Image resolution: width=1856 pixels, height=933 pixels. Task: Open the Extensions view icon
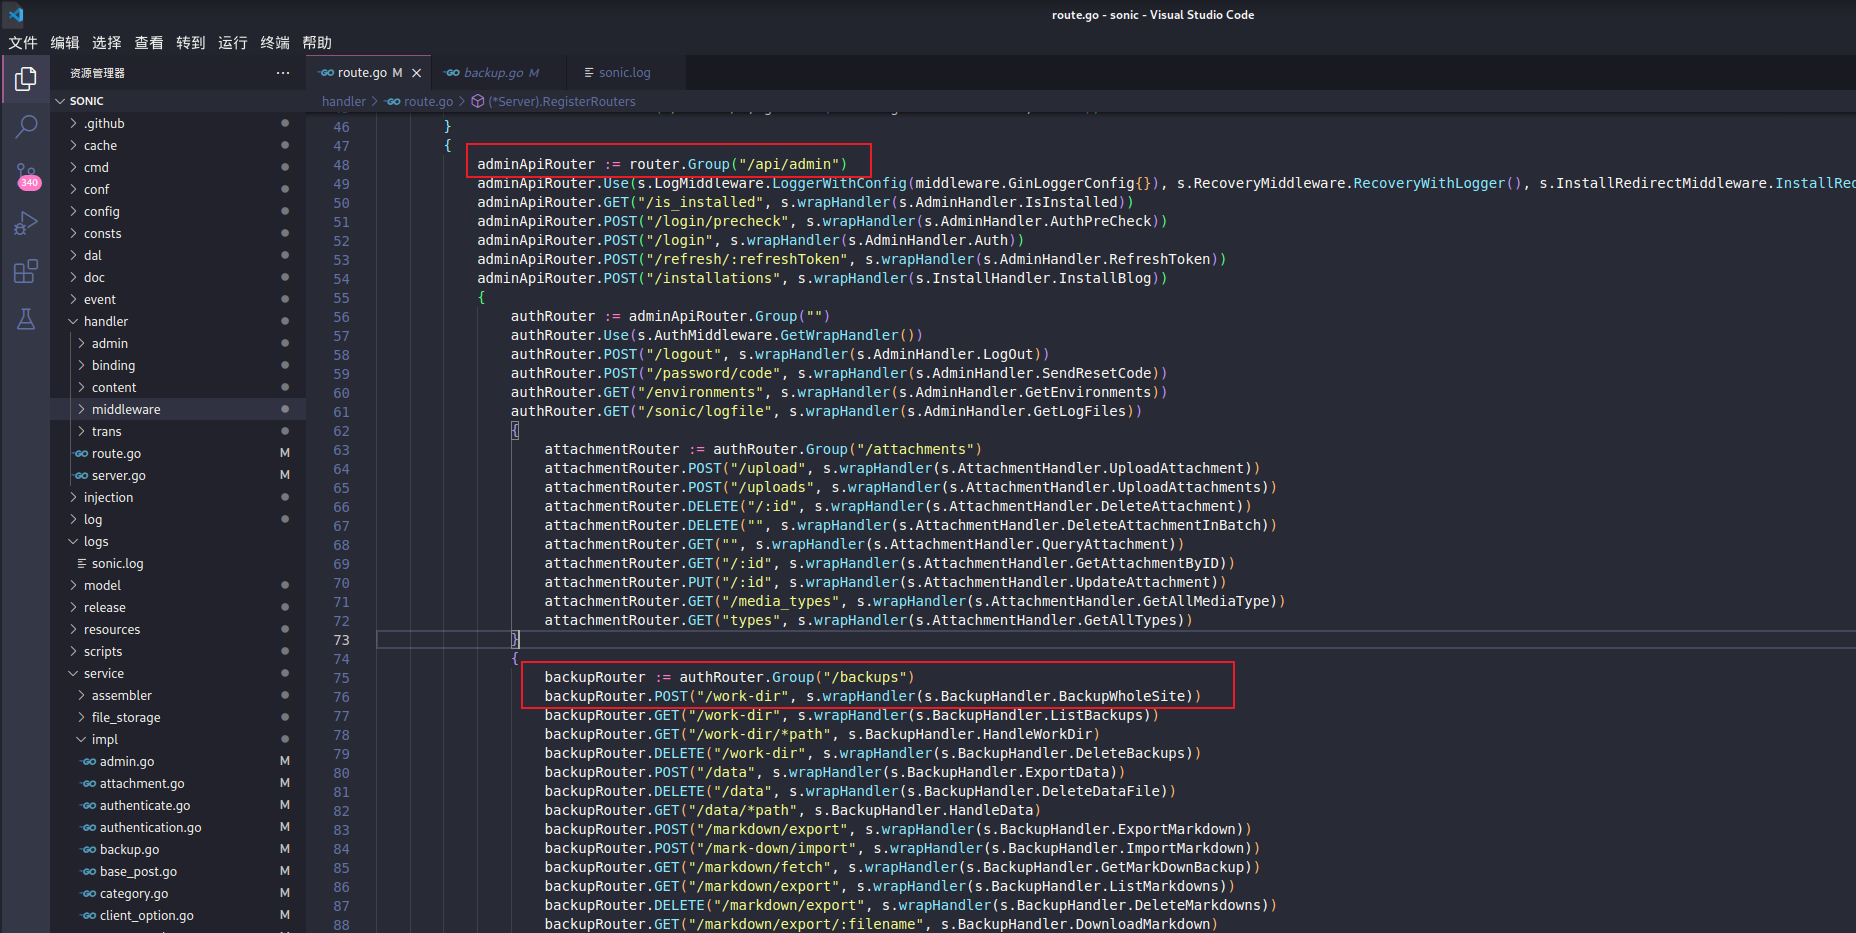point(26,271)
